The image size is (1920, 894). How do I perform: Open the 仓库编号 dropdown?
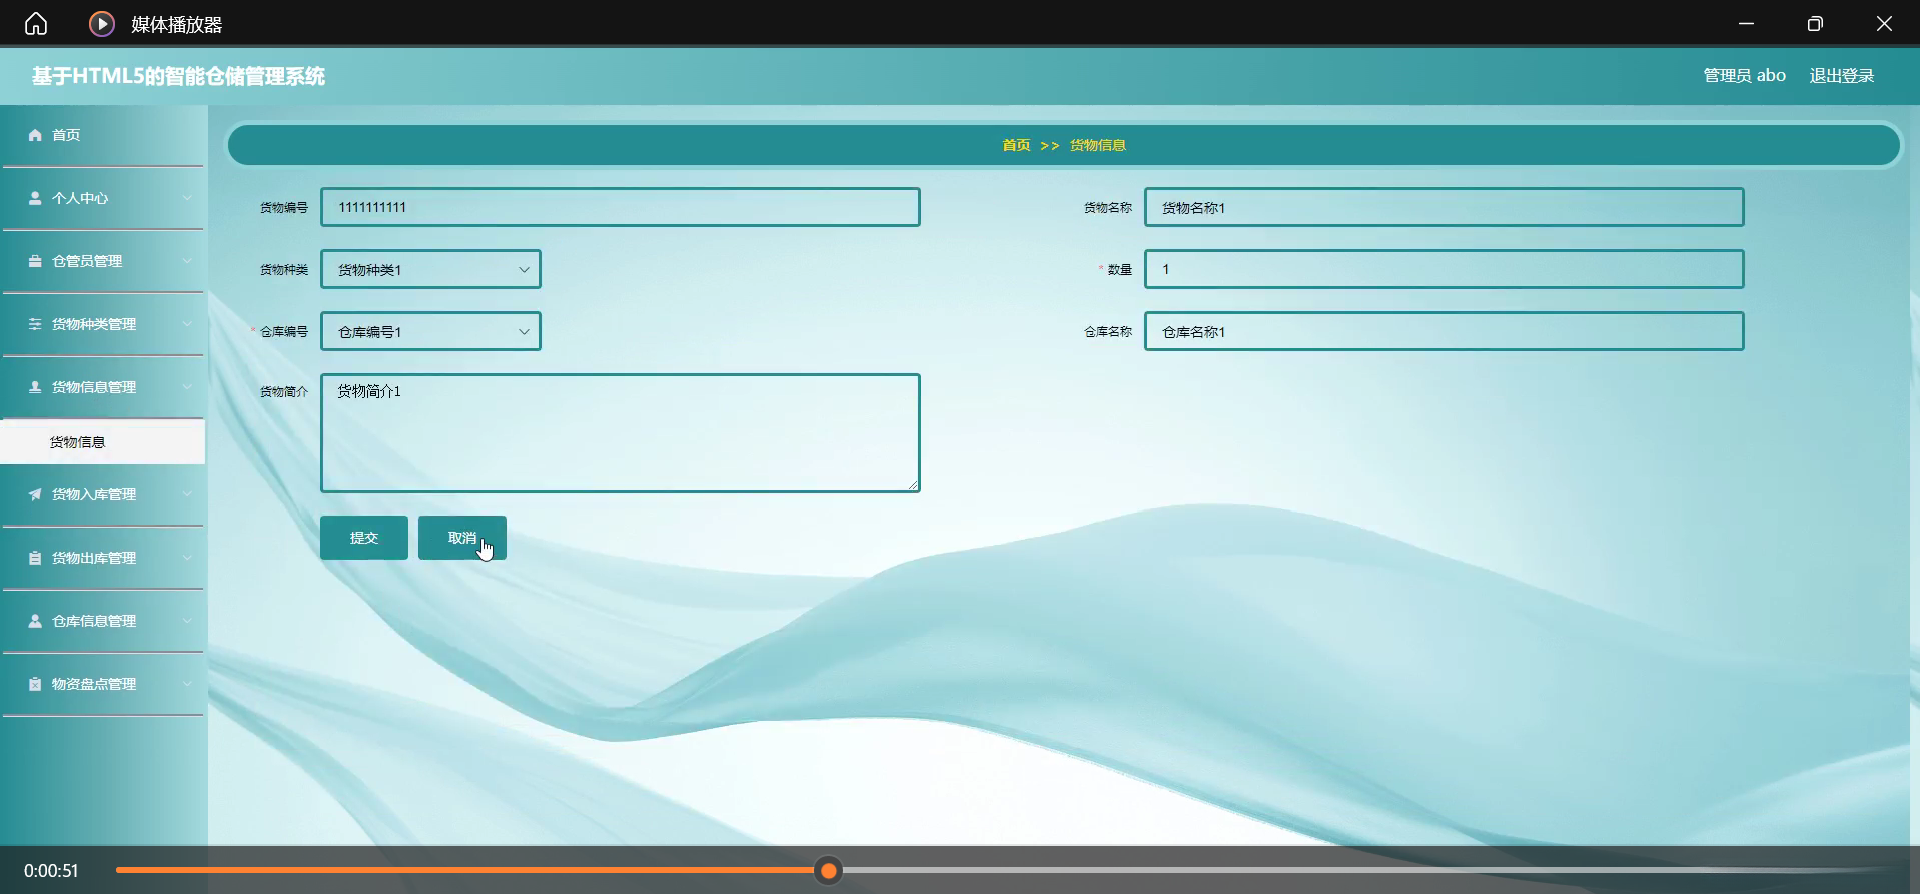pos(431,331)
